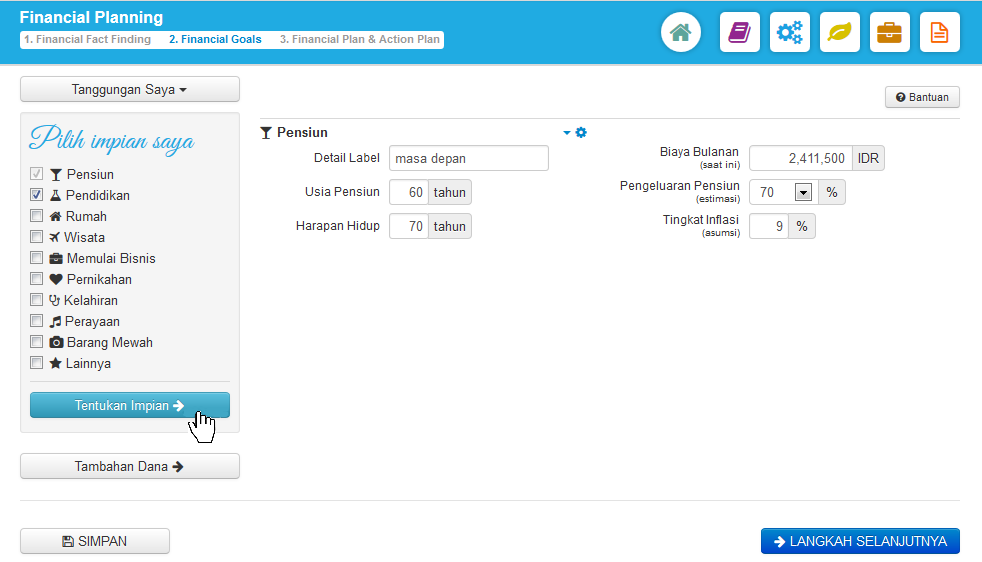Click the yellow leaf icon
The height and width of the screenshot is (562, 982).
pyautogui.click(x=839, y=32)
